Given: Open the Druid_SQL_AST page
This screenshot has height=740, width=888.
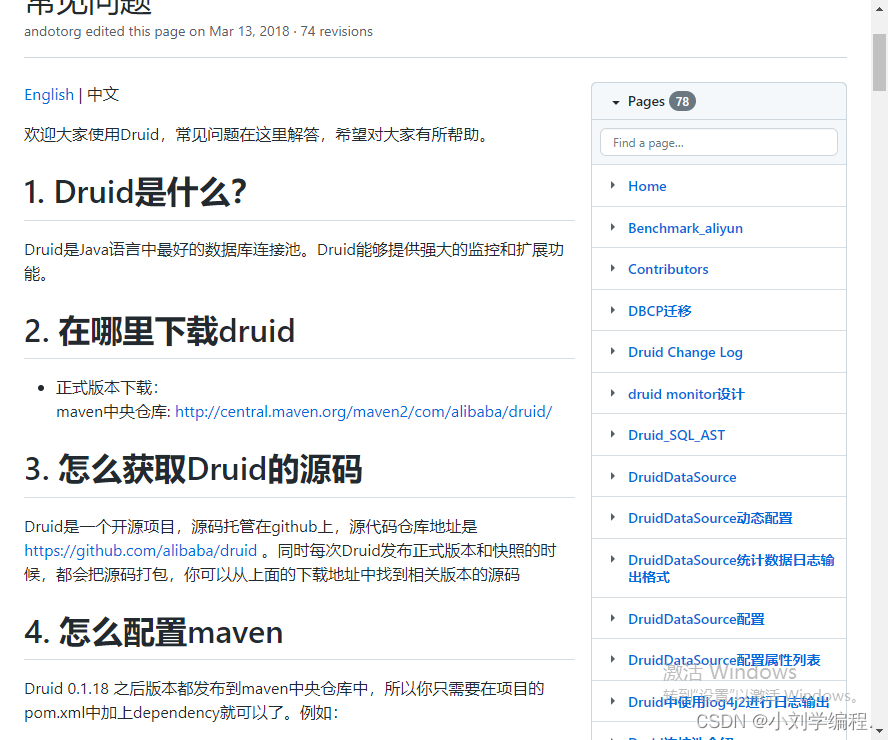Looking at the screenshot, I should [x=676, y=434].
